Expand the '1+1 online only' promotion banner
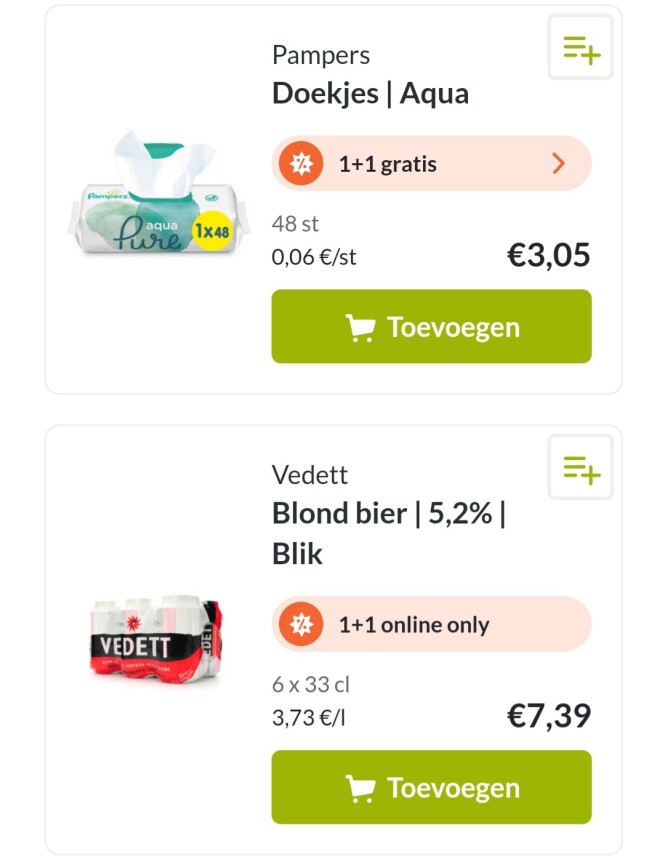665x867 pixels. click(x=430, y=623)
